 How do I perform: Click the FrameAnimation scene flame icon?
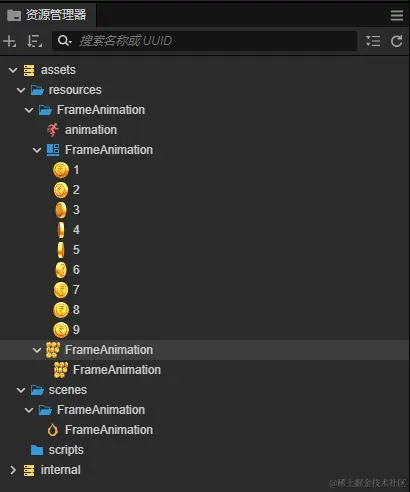pyautogui.click(x=53, y=430)
